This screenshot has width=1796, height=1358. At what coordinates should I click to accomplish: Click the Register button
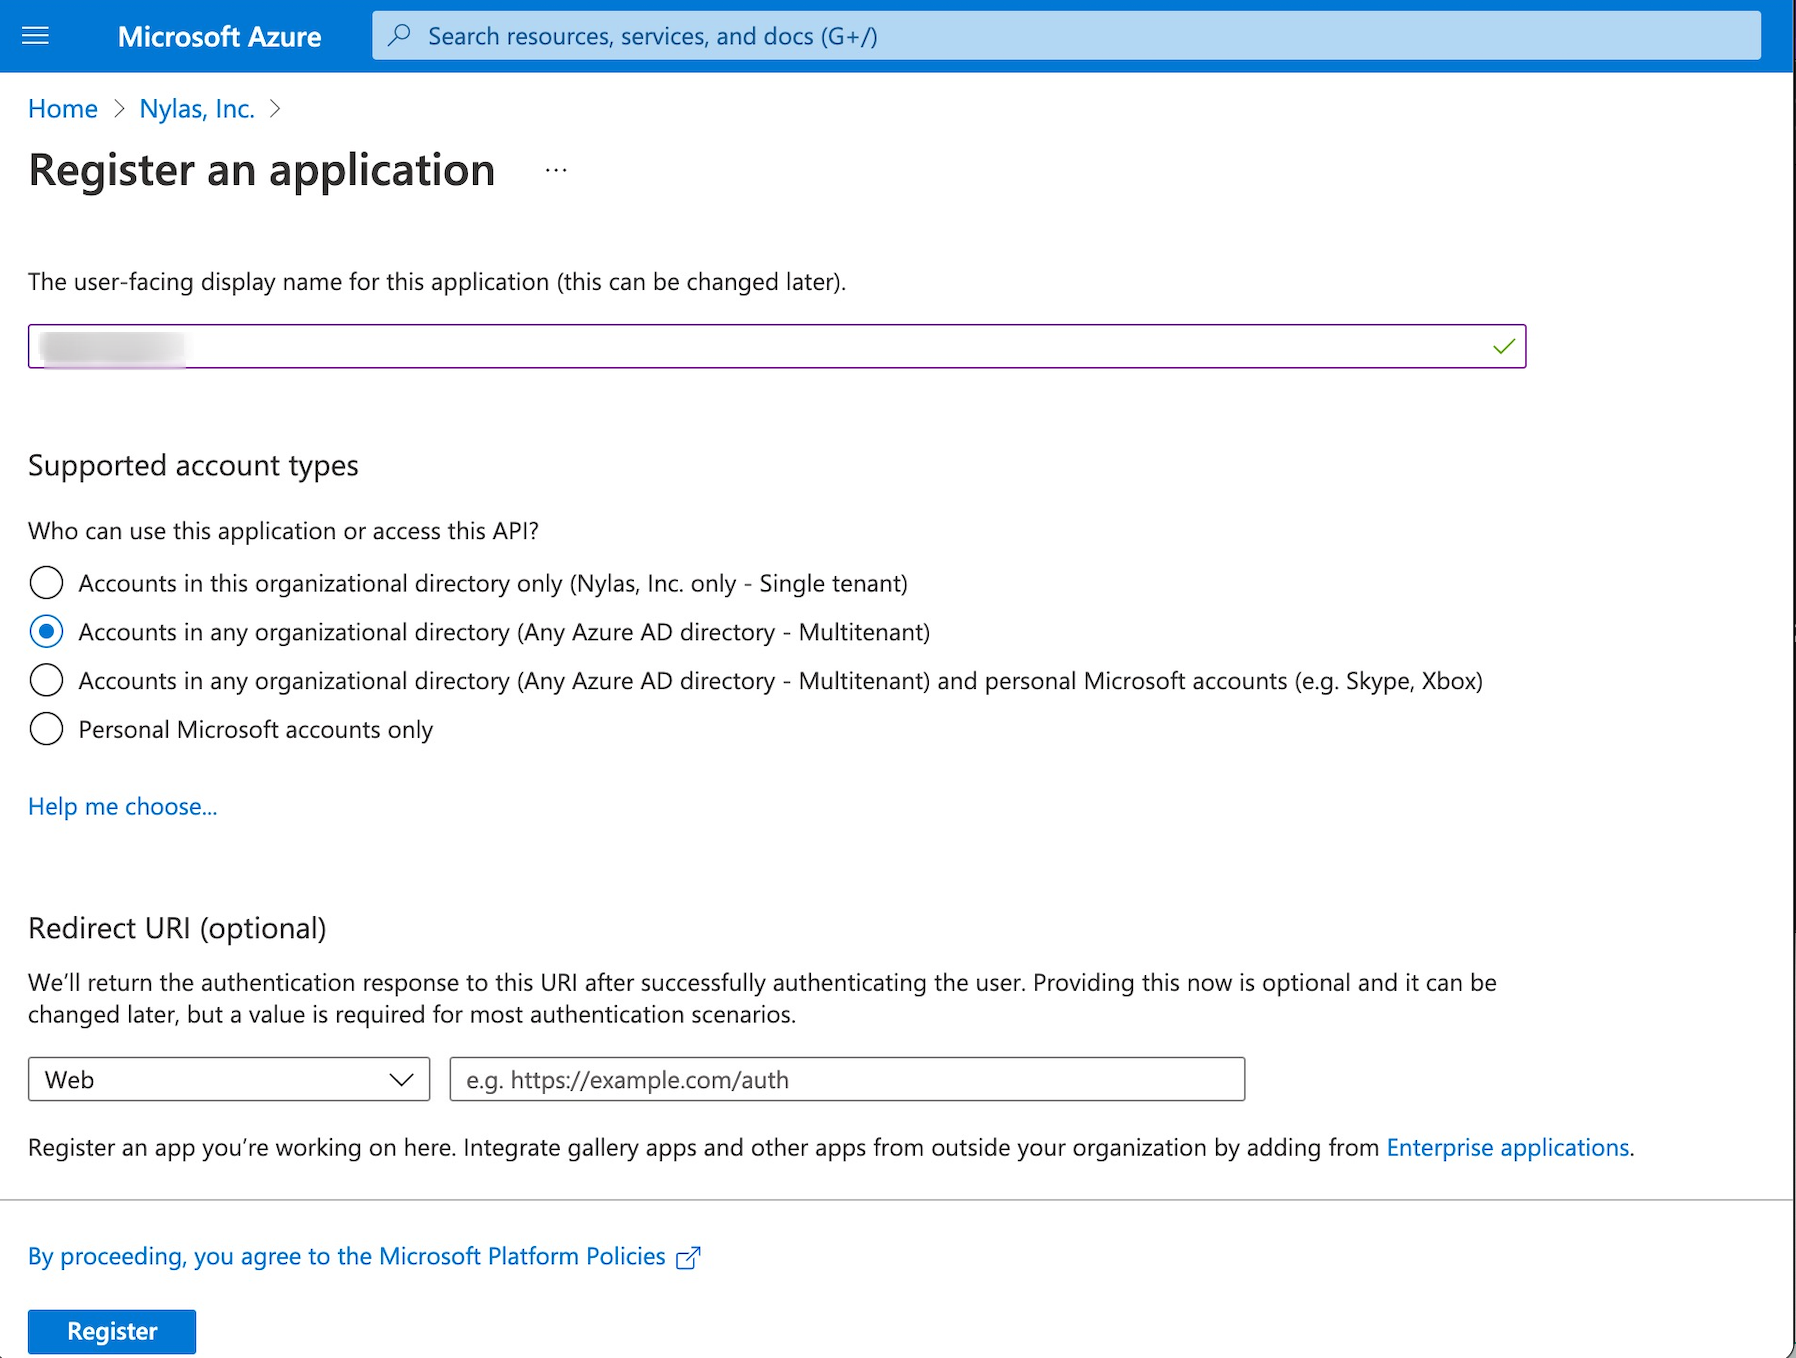pos(110,1331)
